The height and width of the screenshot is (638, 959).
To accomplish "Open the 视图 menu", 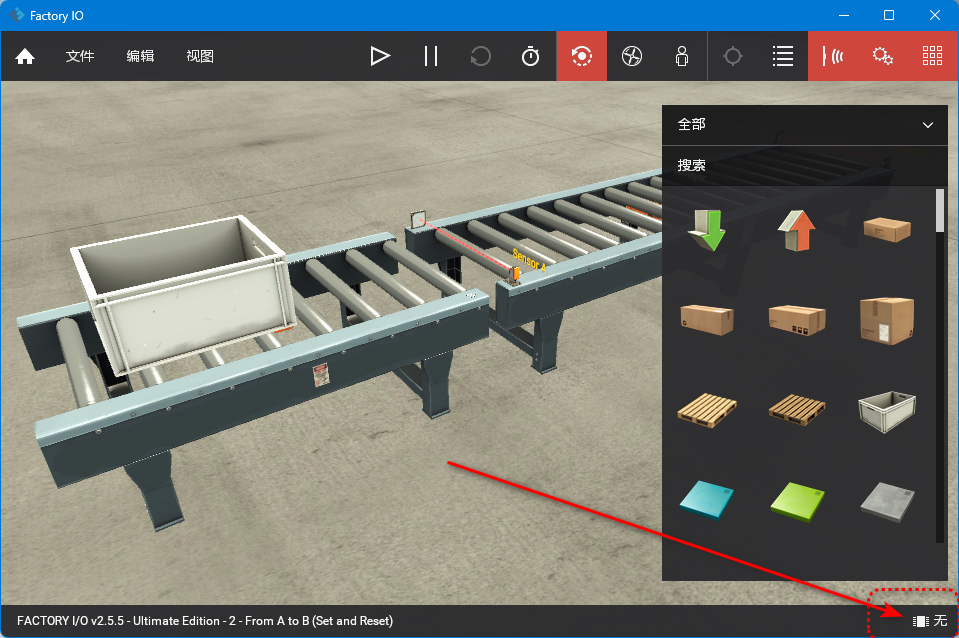I will pyautogui.click(x=200, y=56).
